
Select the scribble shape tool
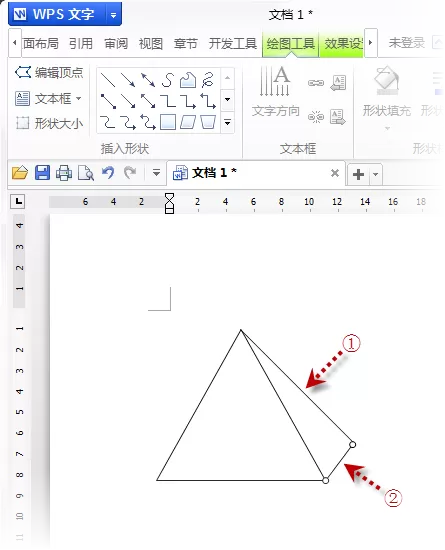pyautogui.click(x=208, y=80)
